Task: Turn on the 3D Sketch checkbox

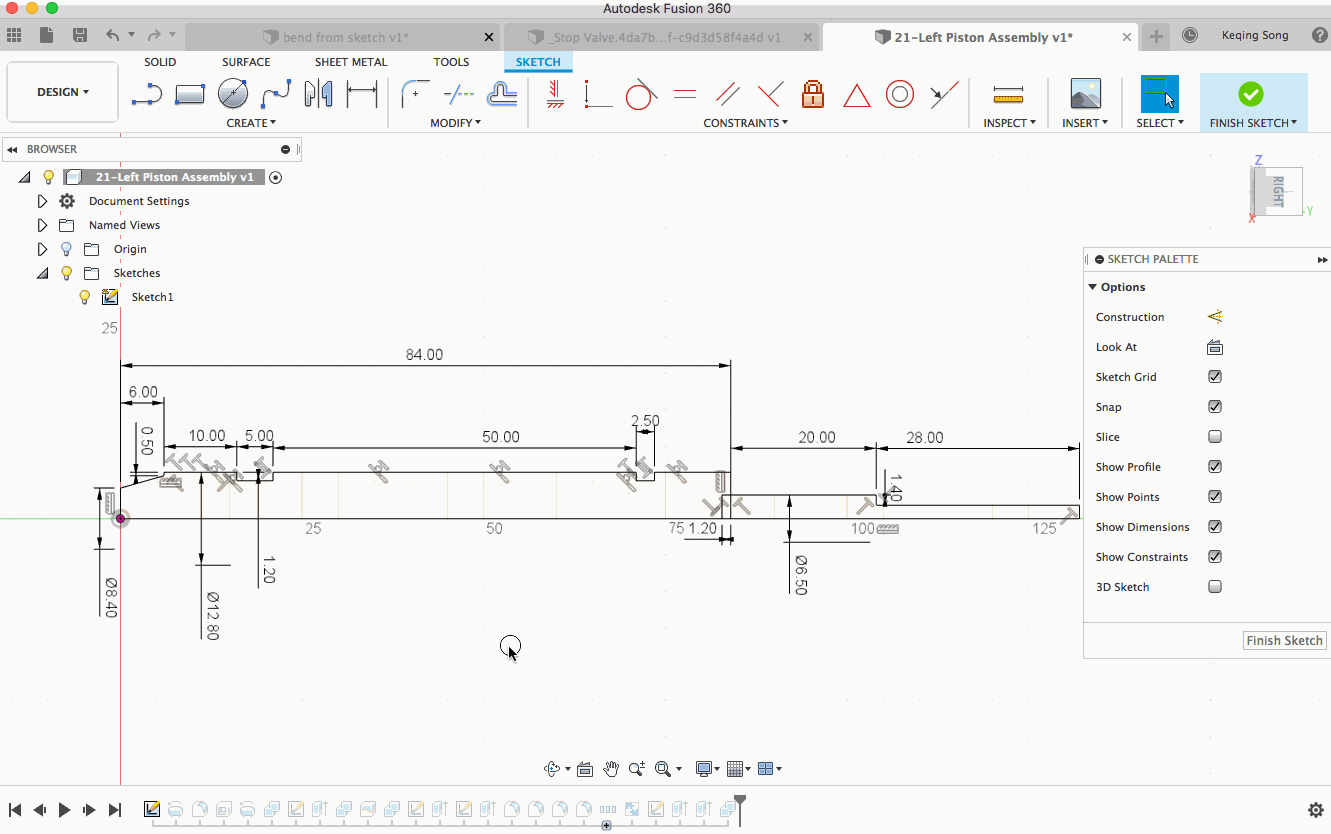Action: pos(1215,587)
